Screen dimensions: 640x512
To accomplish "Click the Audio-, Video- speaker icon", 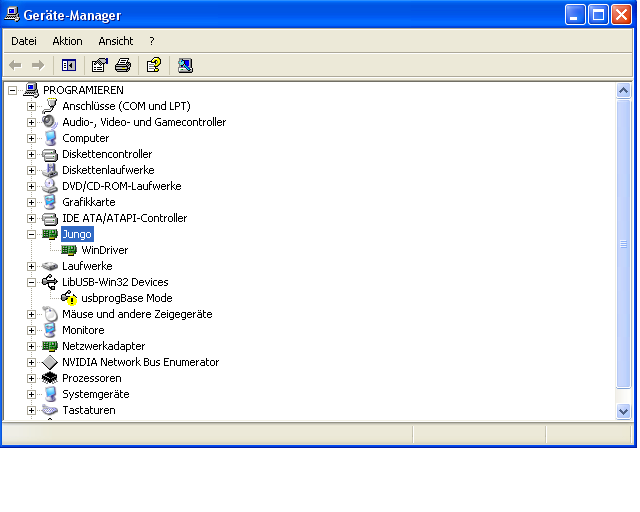I will (x=50, y=122).
